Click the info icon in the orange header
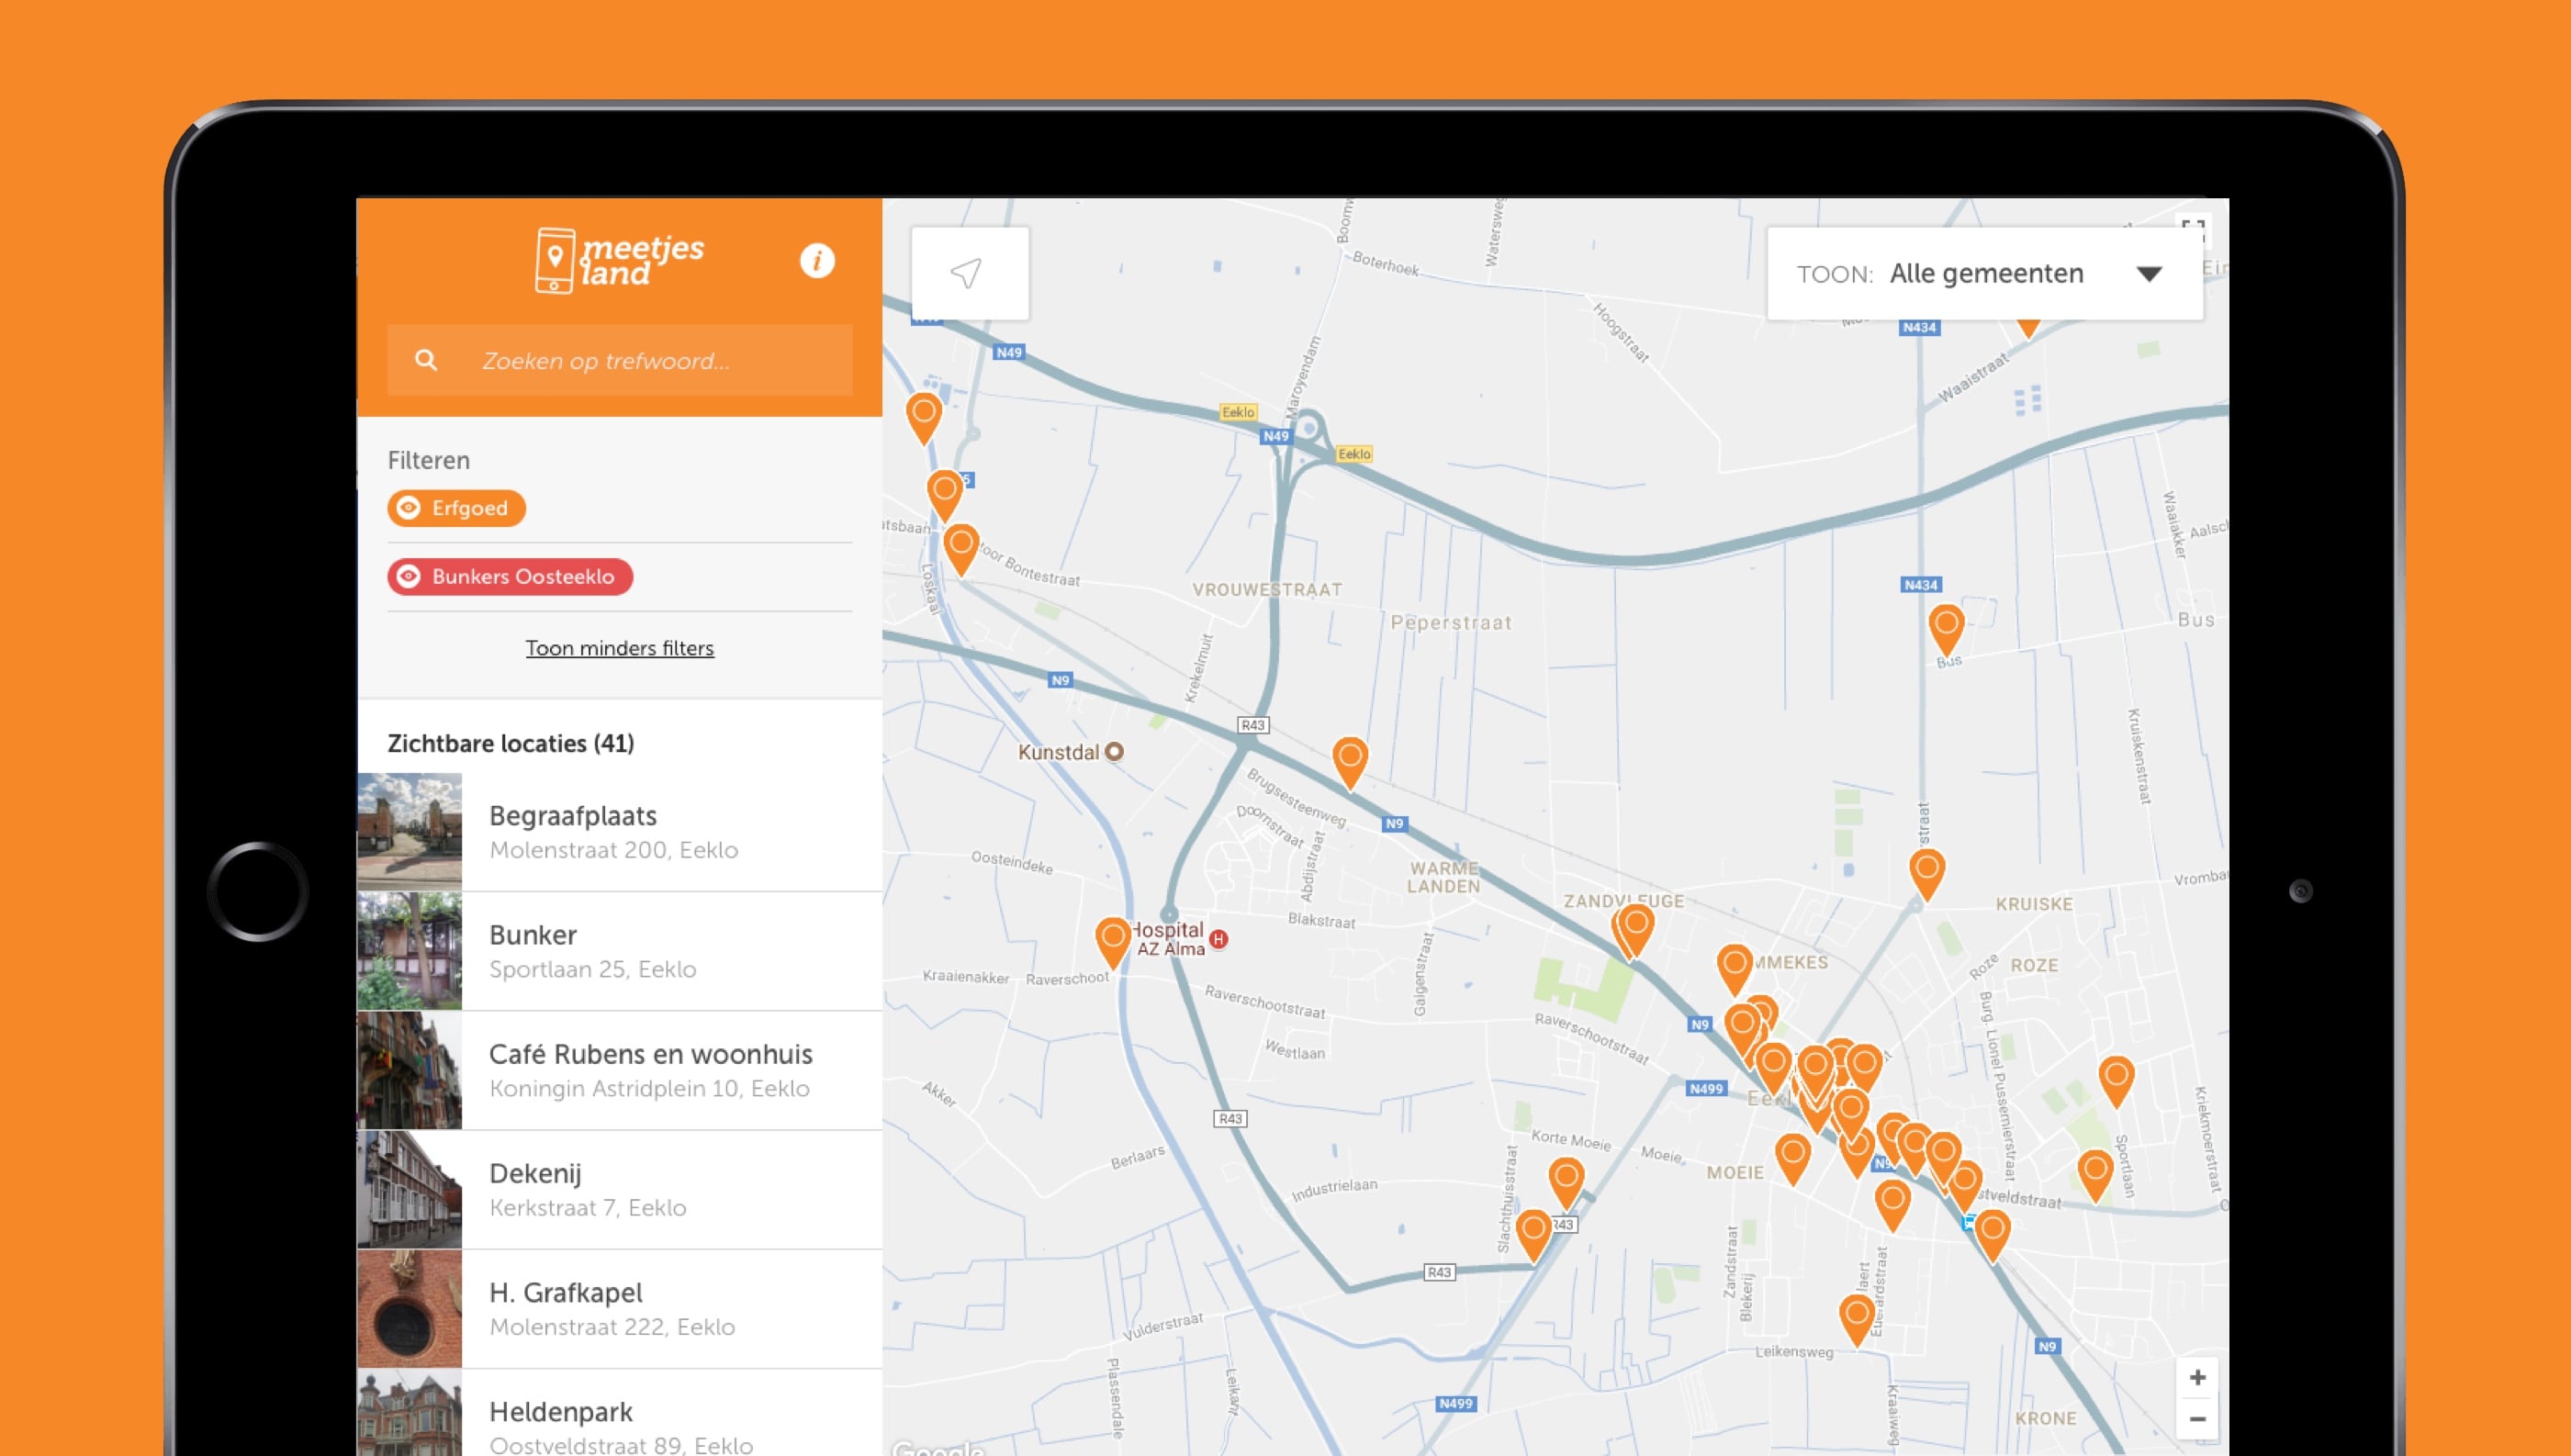Viewport: 2571px width, 1456px height. point(817,261)
